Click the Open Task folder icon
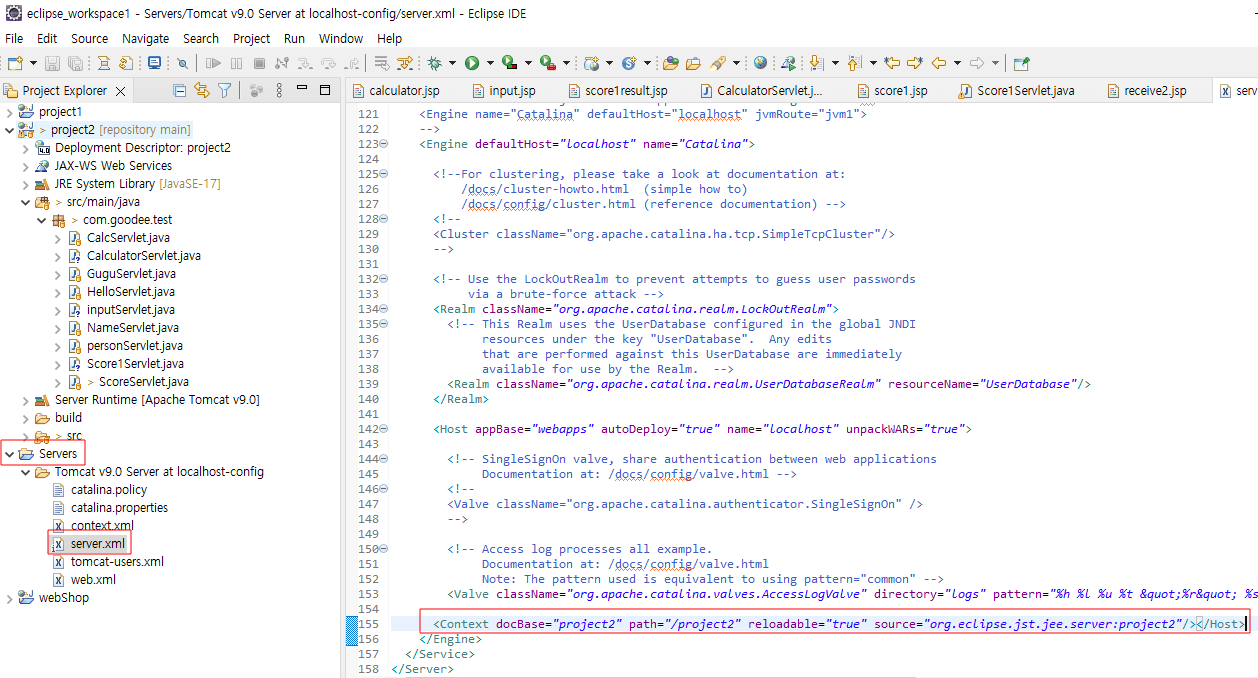Screen dimensions: 1258x678 coord(693,63)
